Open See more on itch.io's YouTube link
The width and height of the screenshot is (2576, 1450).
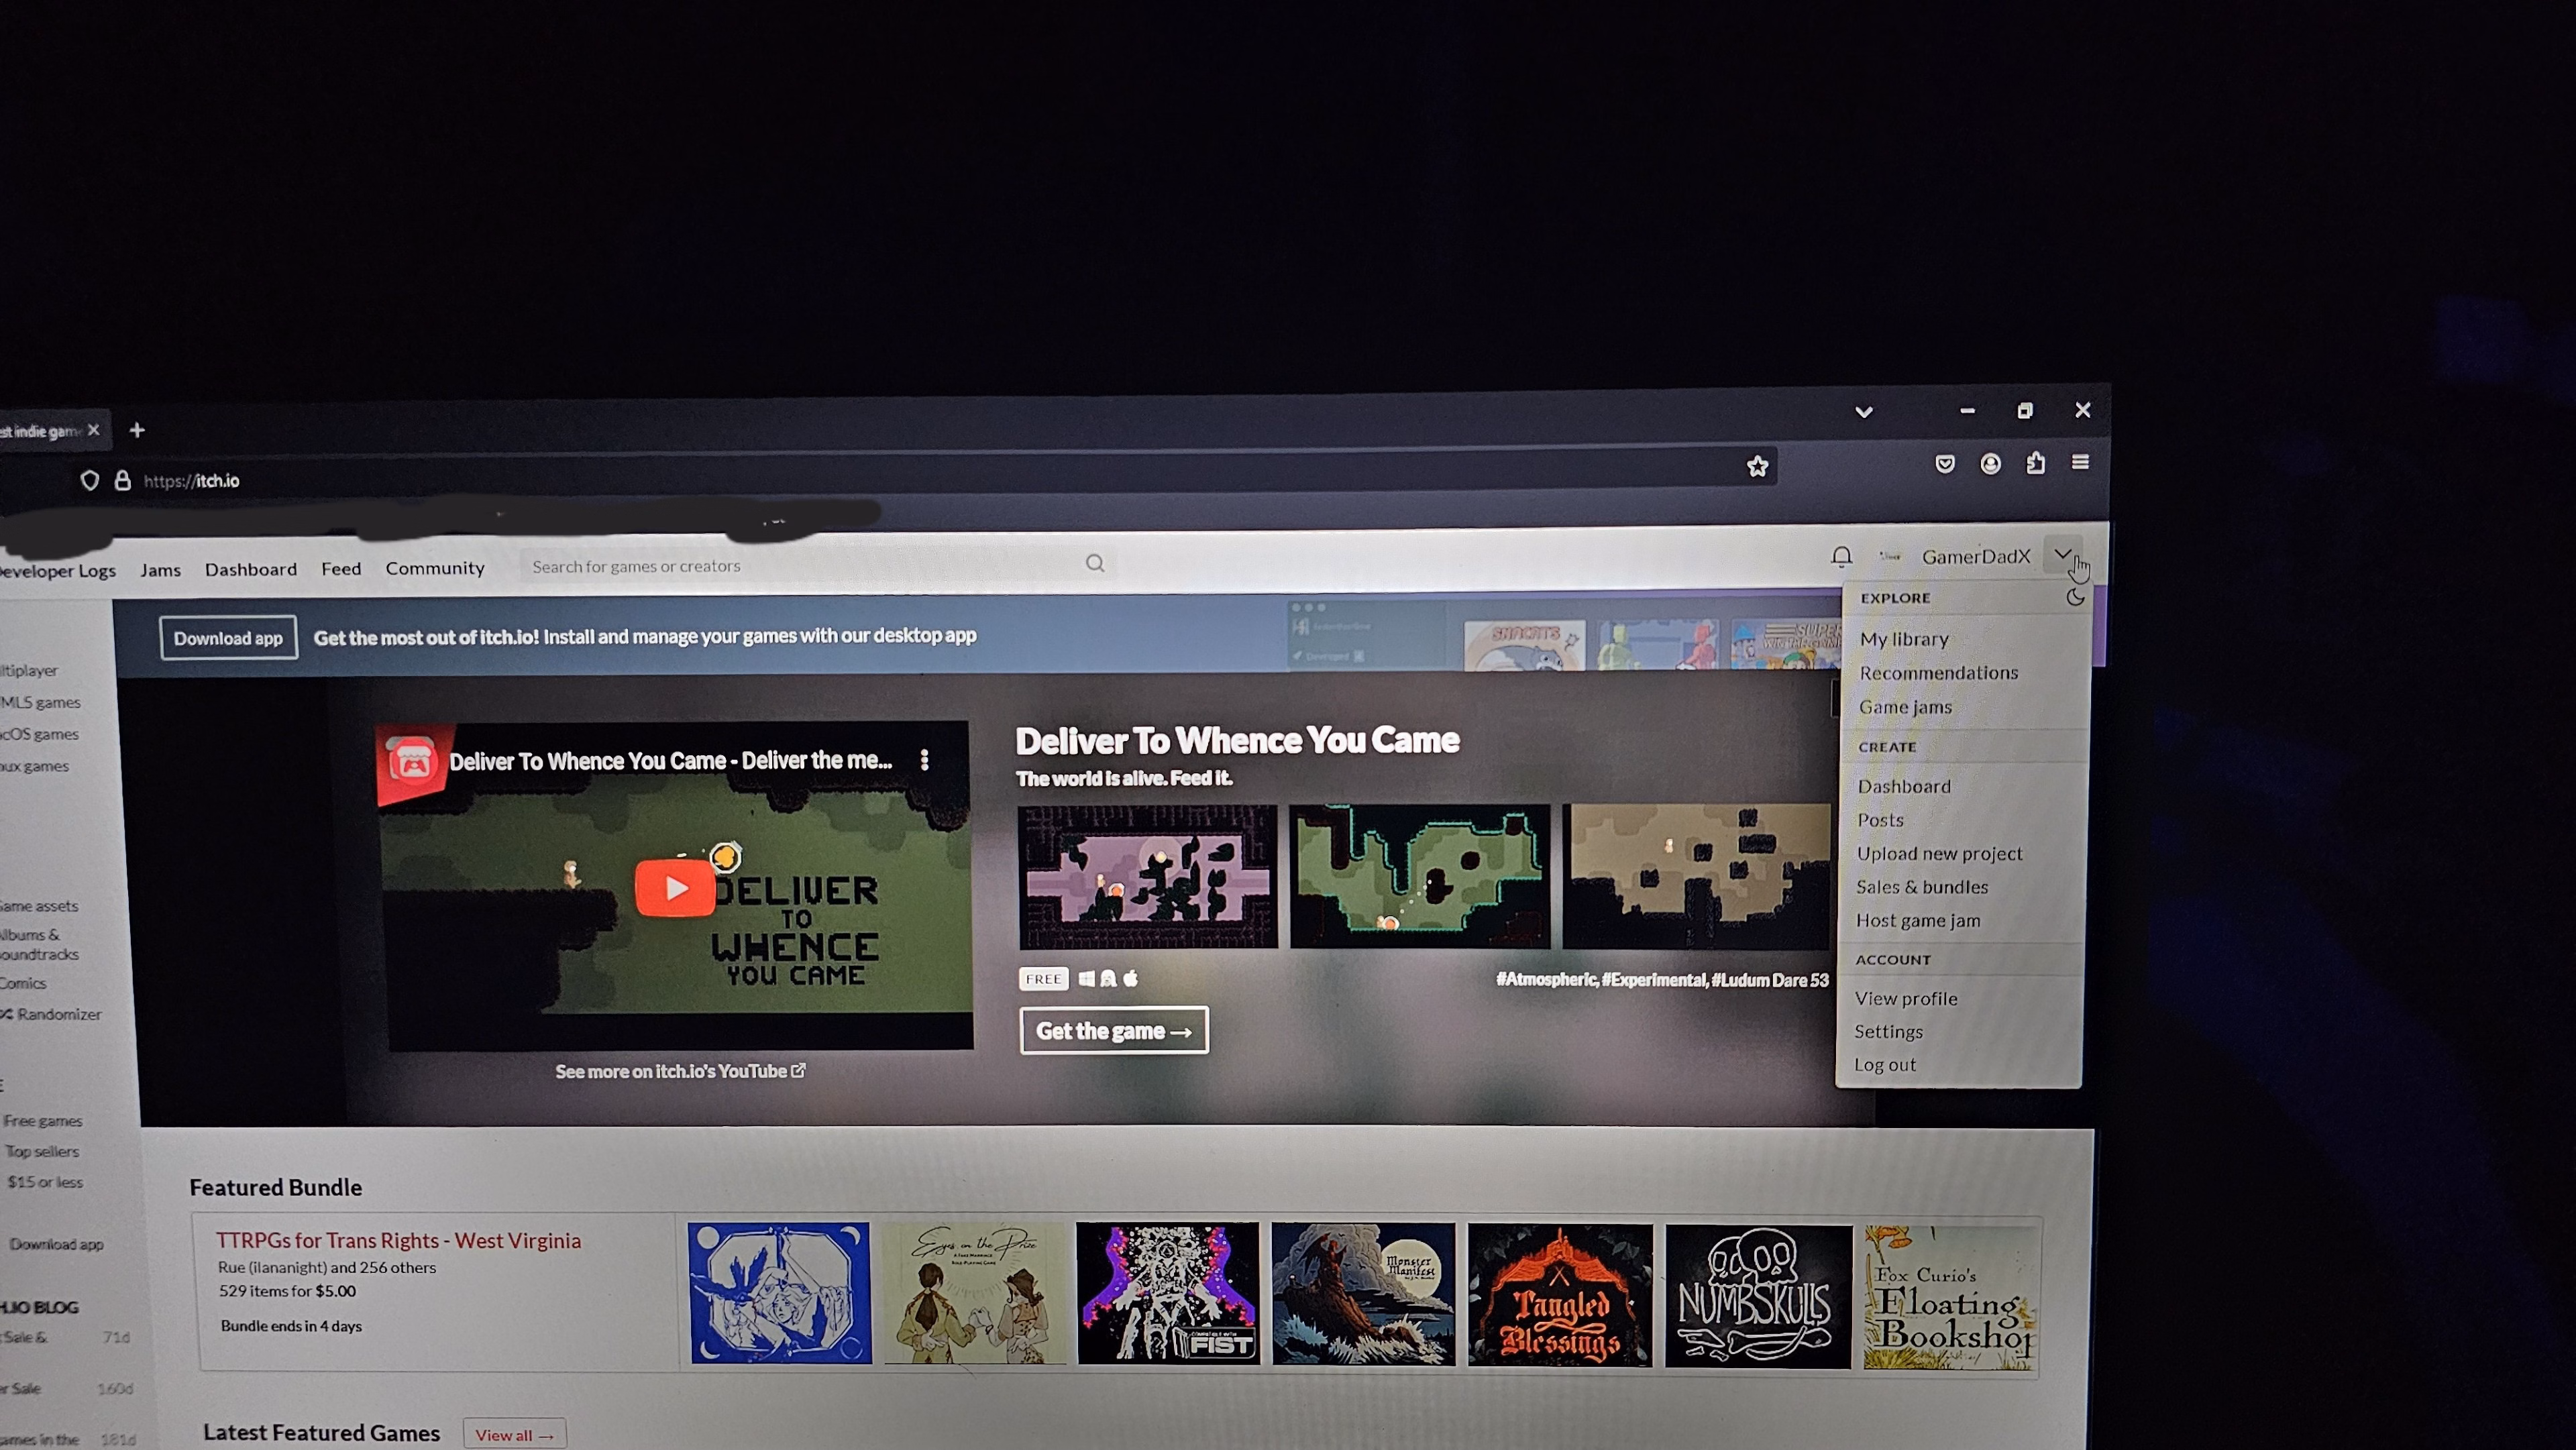[680, 1071]
